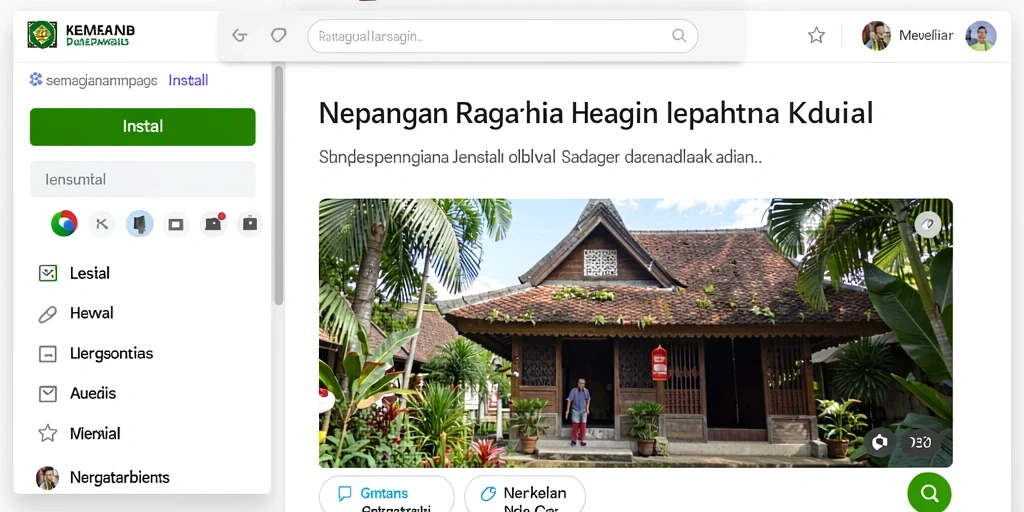The image size is (1024, 512).
Task: Select the highlighted blue phone icon
Action: tap(139, 224)
